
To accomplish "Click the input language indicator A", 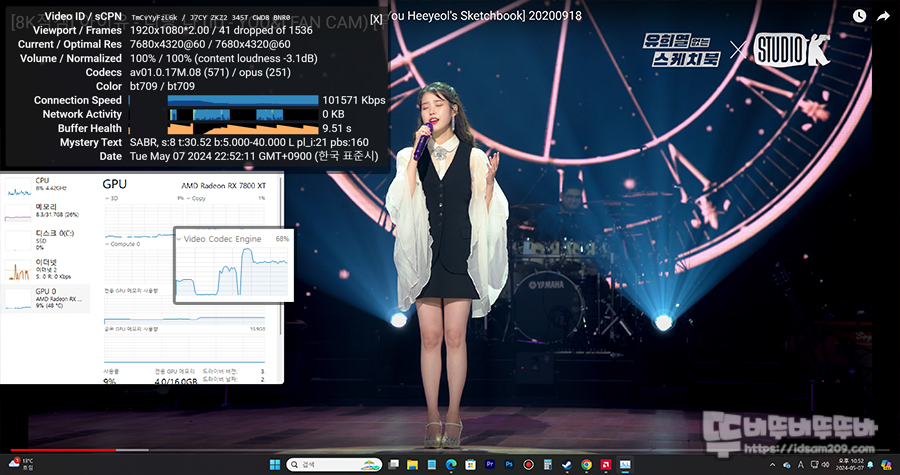I will pos(801,465).
